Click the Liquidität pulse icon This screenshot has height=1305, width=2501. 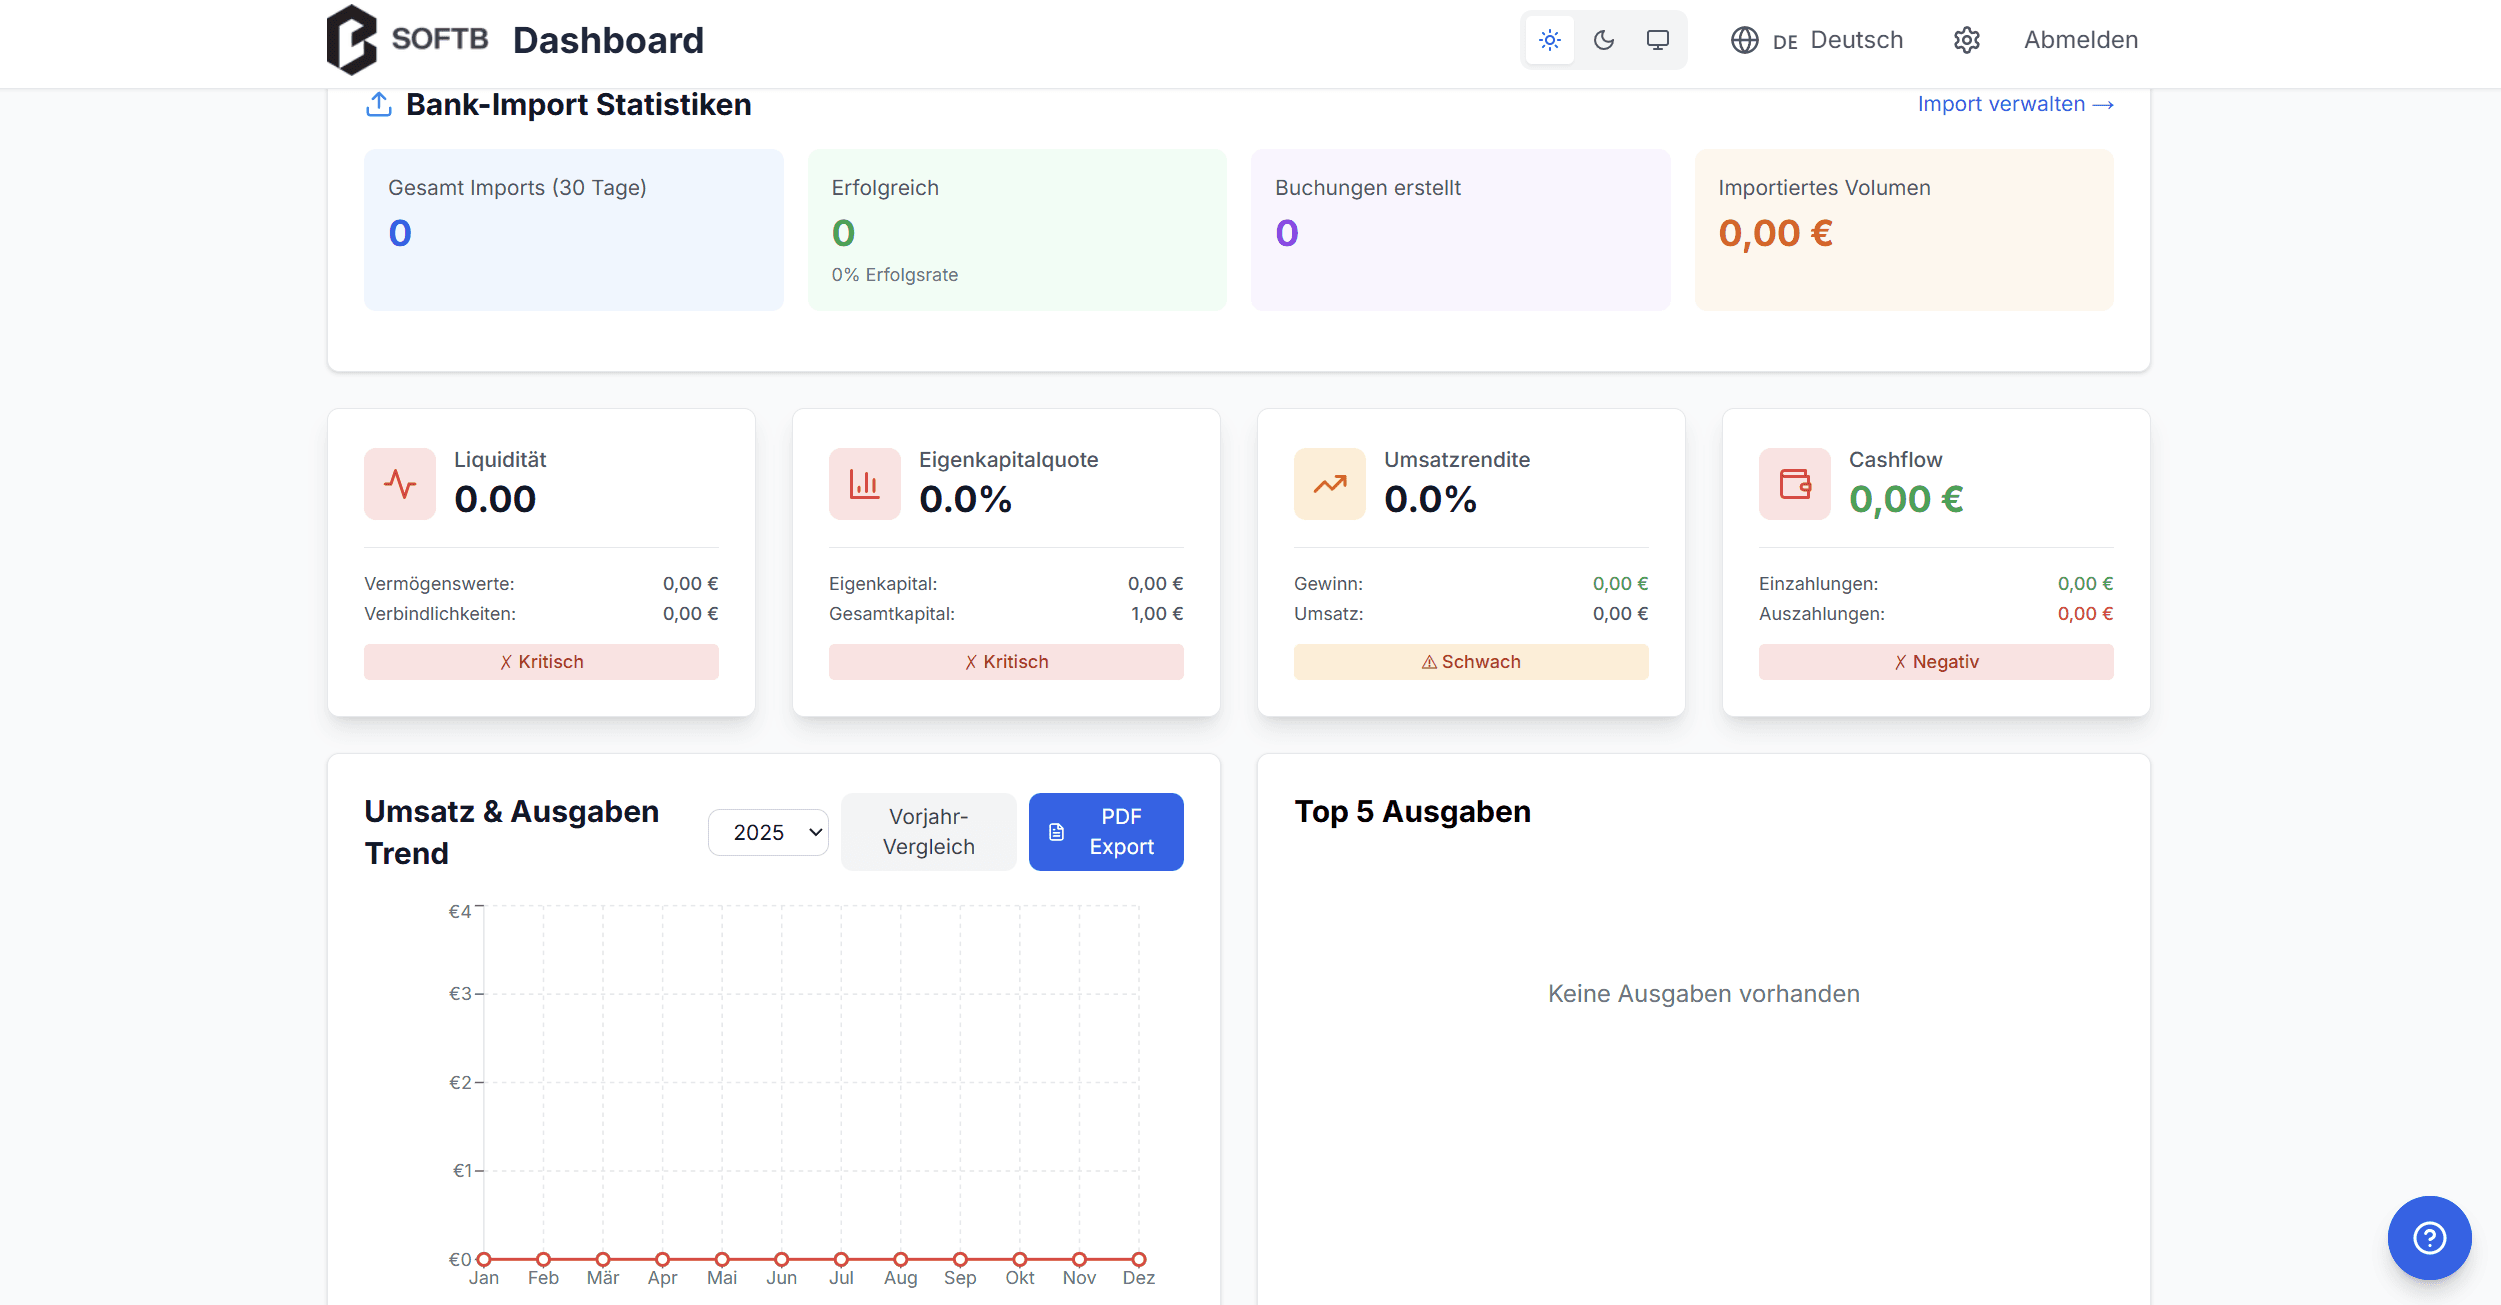coord(400,484)
